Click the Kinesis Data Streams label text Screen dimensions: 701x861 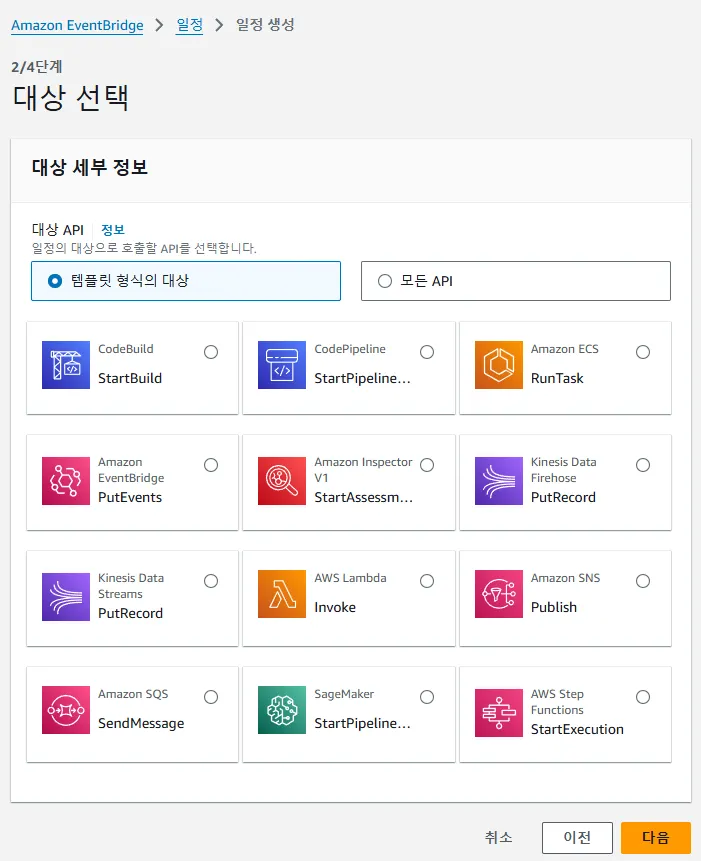[x=131, y=586]
